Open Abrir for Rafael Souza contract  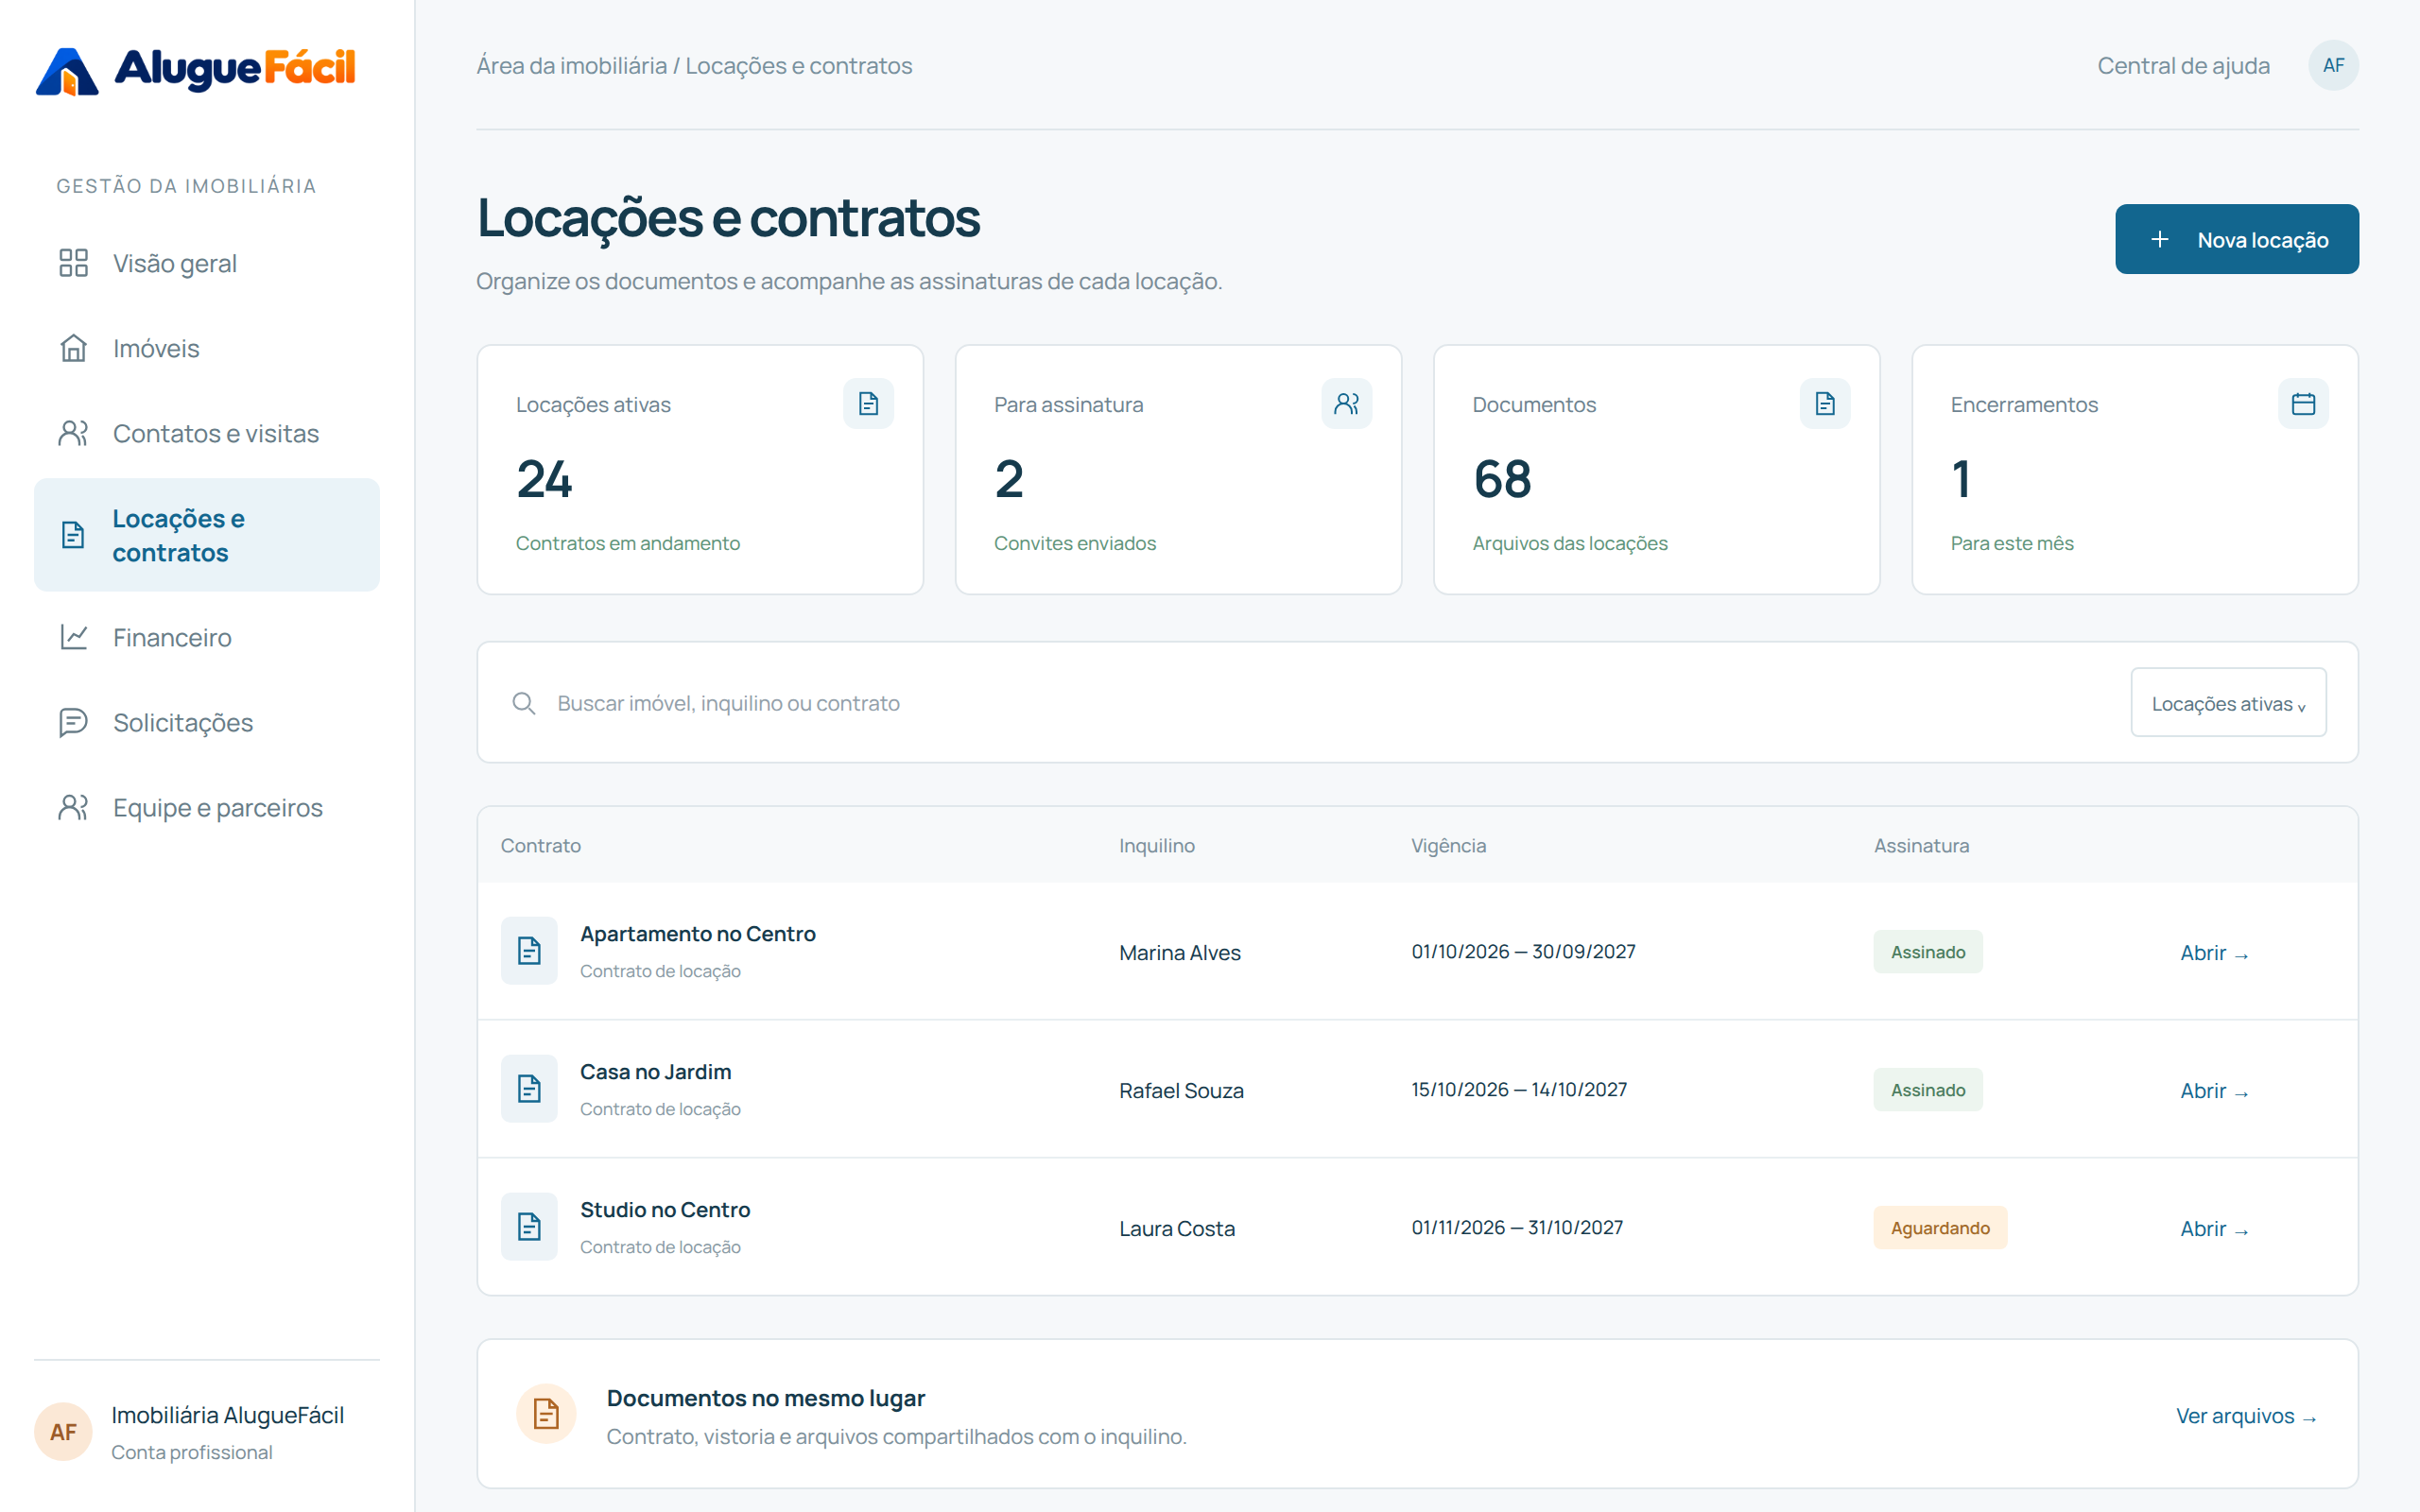point(2214,1091)
